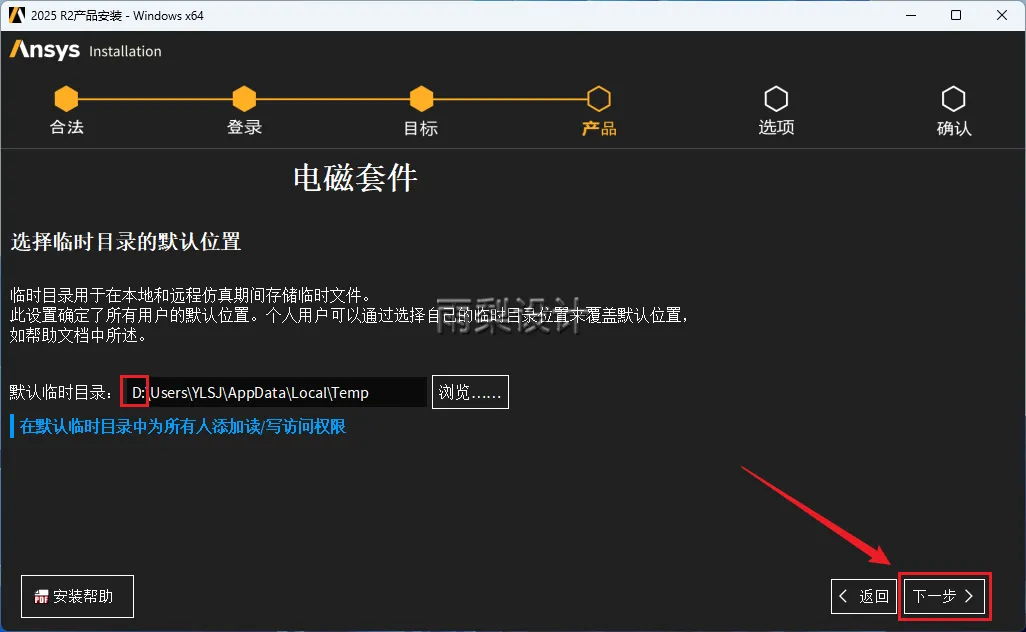Click the 产品 step label
The image size is (1026, 632).
click(x=599, y=128)
